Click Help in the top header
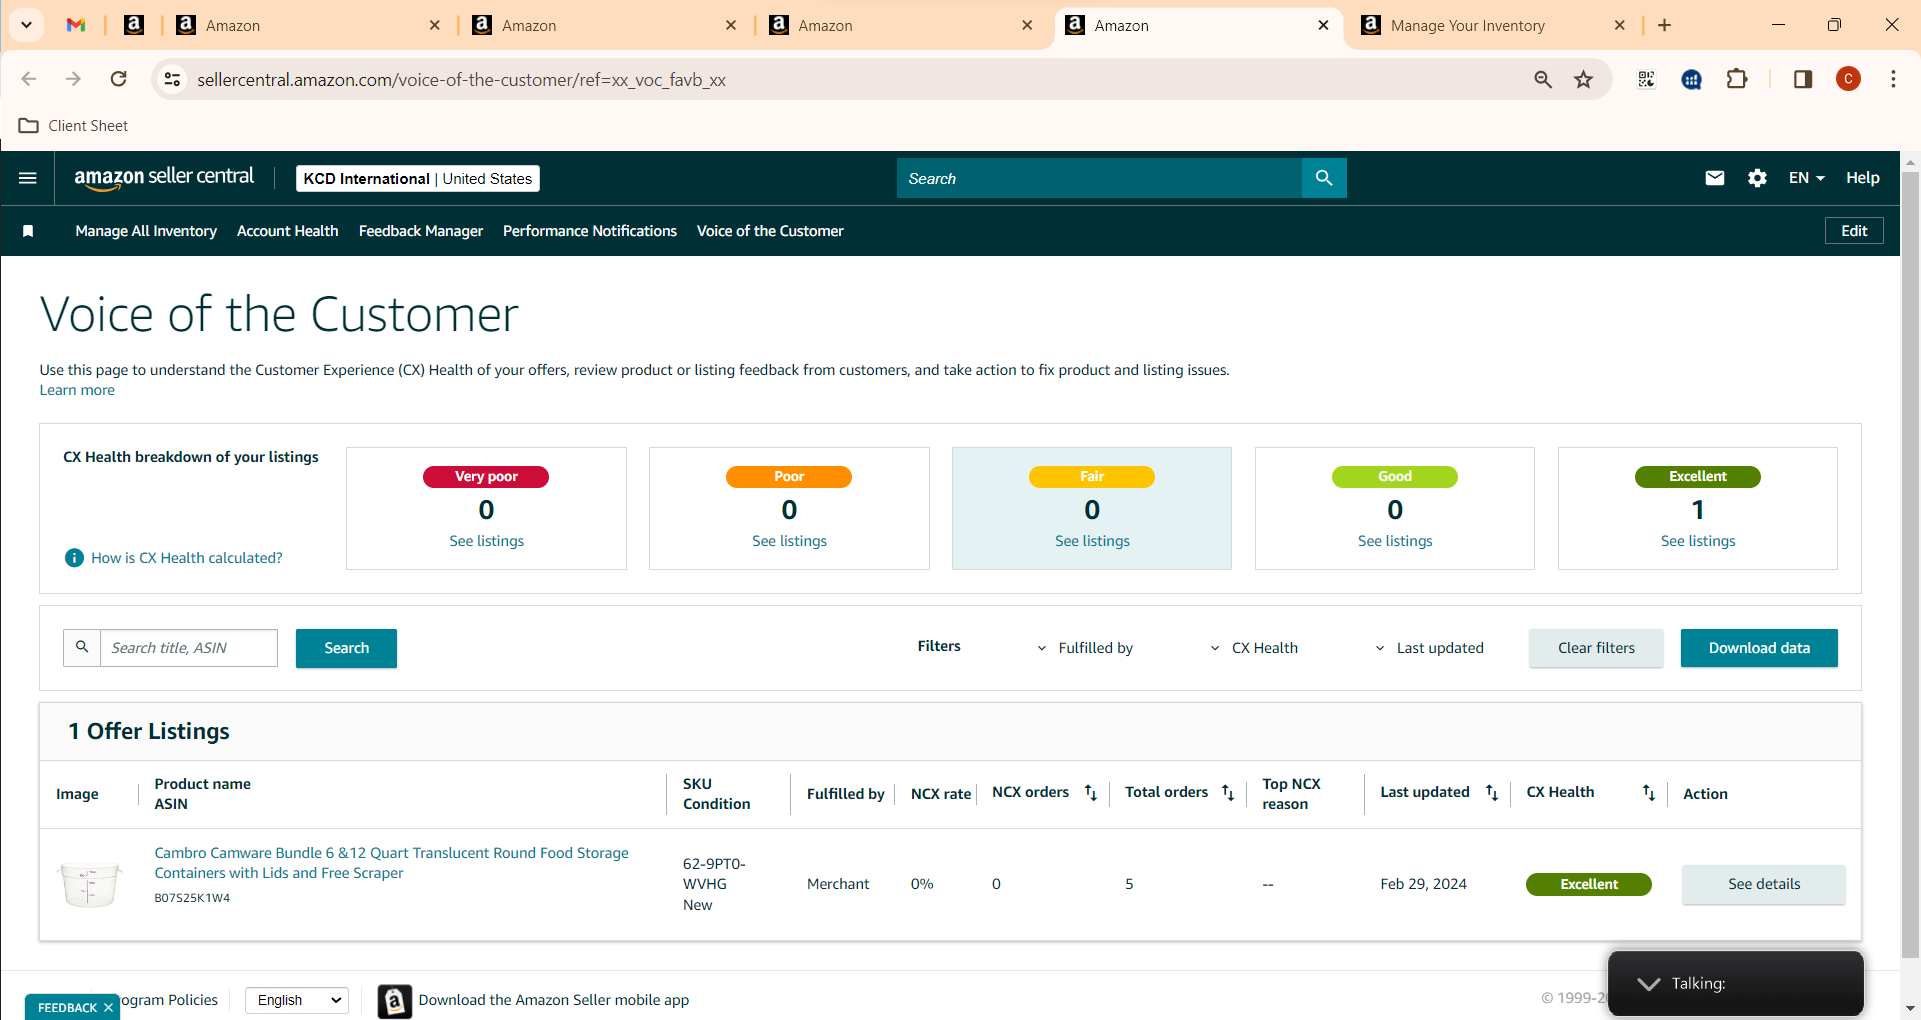Image resolution: width=1921 pixels, height=1020 pixels. pyautogui.click(x=1862, y=178)
